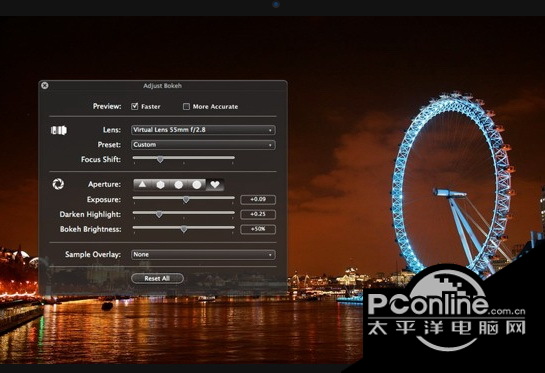The width and height of the screenshot is (545, 373).
Task: Toggle the Faster preview checkbox
Action: pyautogui.click(x=135, y=106)
